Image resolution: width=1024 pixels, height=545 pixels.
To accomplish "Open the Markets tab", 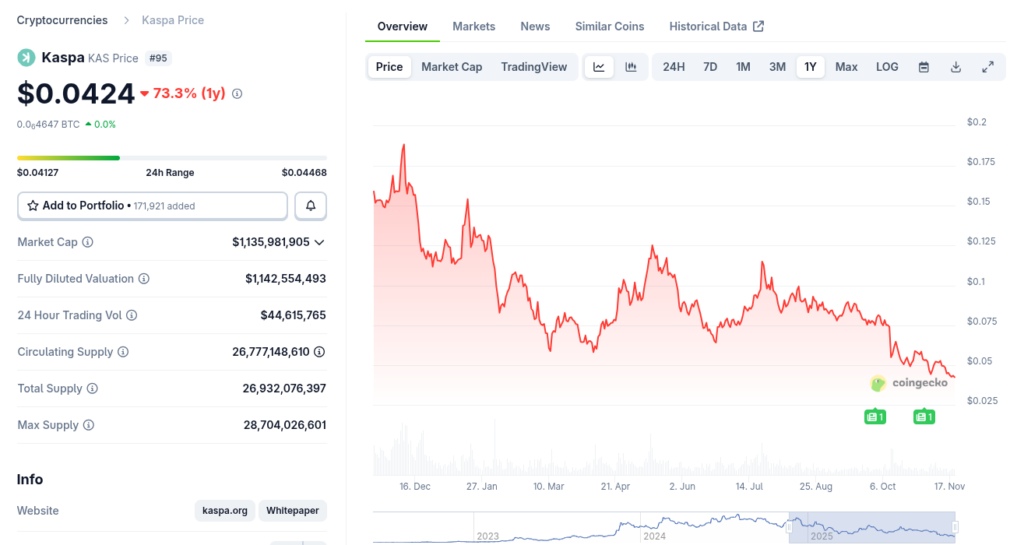I will [x=473, y=26].
